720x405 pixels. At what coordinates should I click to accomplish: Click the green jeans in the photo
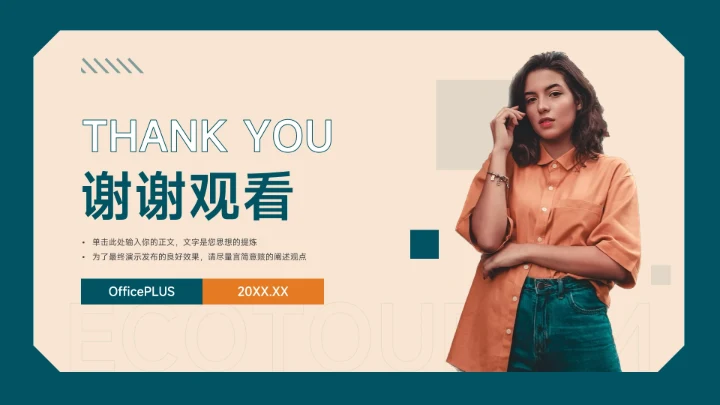click(x=564, y=325)
